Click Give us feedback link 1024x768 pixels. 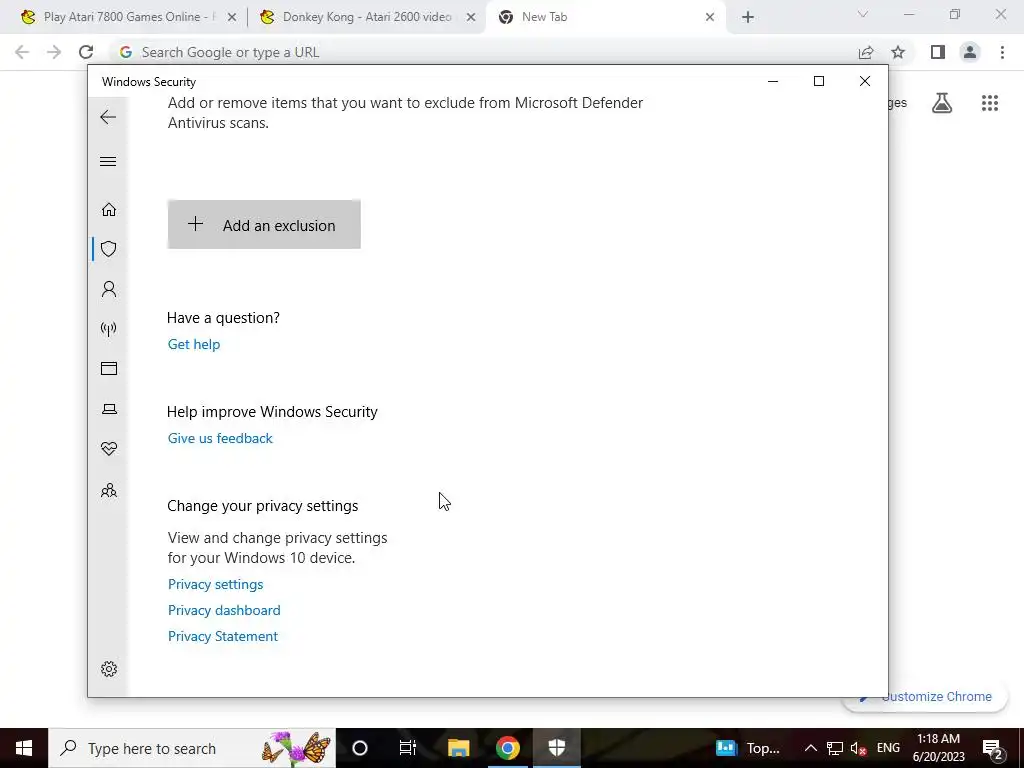220,438
